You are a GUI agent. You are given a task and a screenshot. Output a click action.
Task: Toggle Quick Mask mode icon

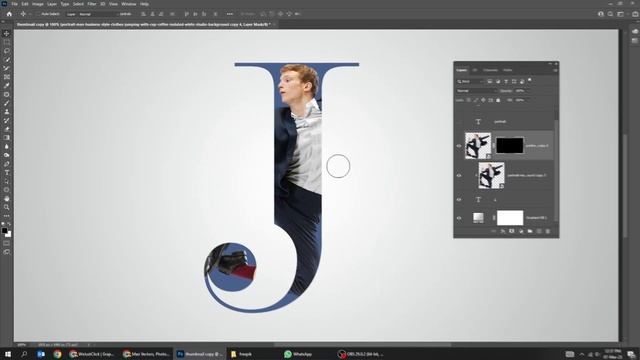pyautogui.click(x=7, y=243)
